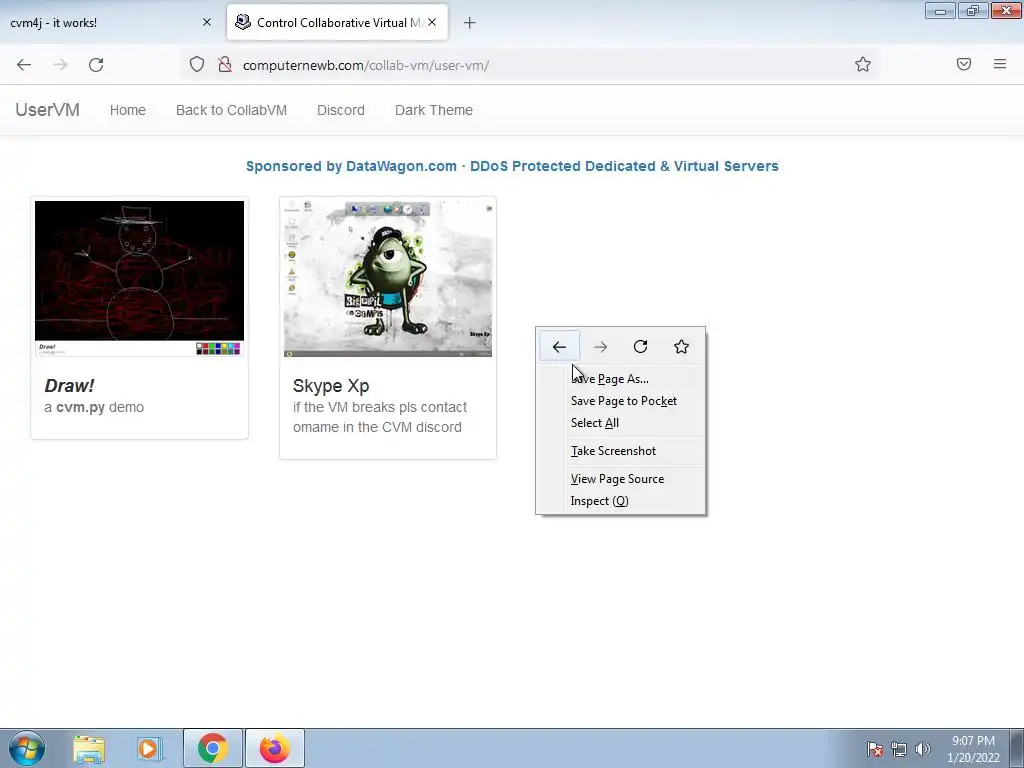Minimize the Firefox window
This screenshot has height=768, width=1024.
pyautogui.click(x=940, y=10)
